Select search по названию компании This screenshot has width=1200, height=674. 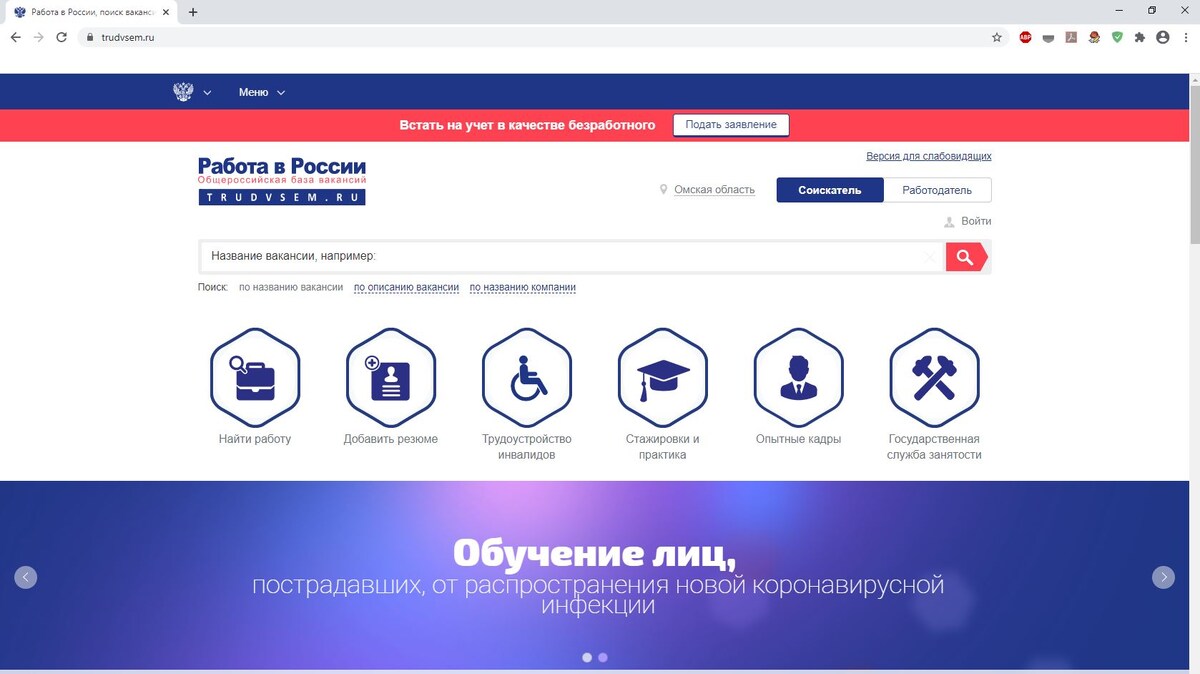(x=522, y=288)
